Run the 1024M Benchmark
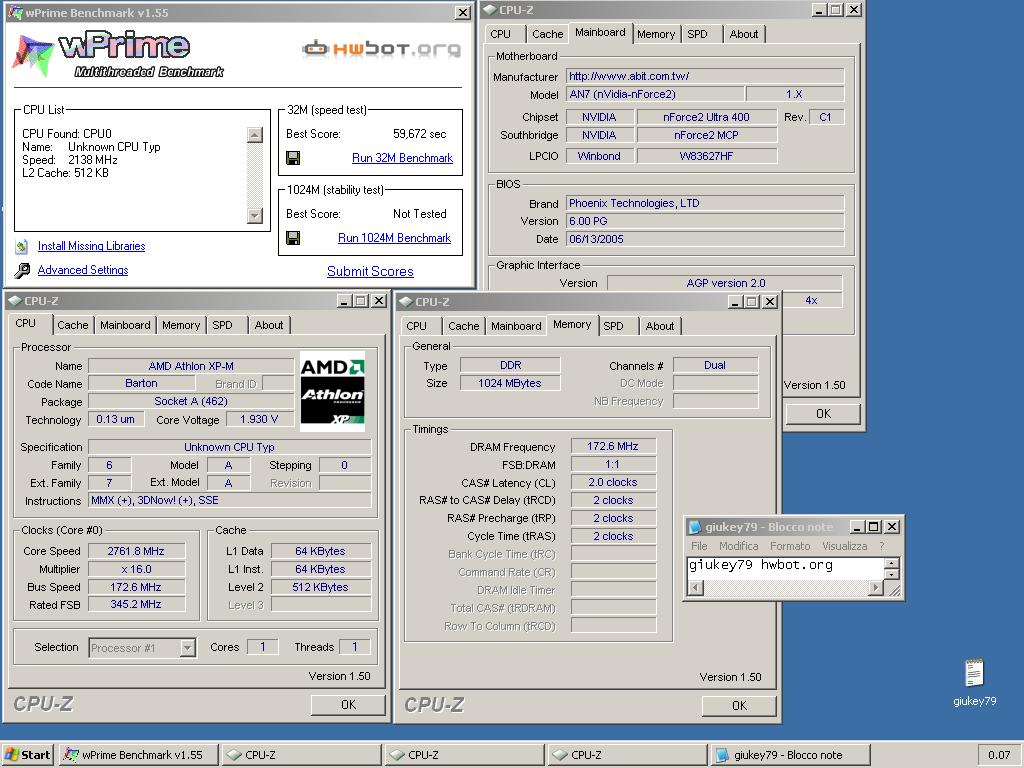The image size is (1024, 768). pyautogui.click(x=394, y=238)
